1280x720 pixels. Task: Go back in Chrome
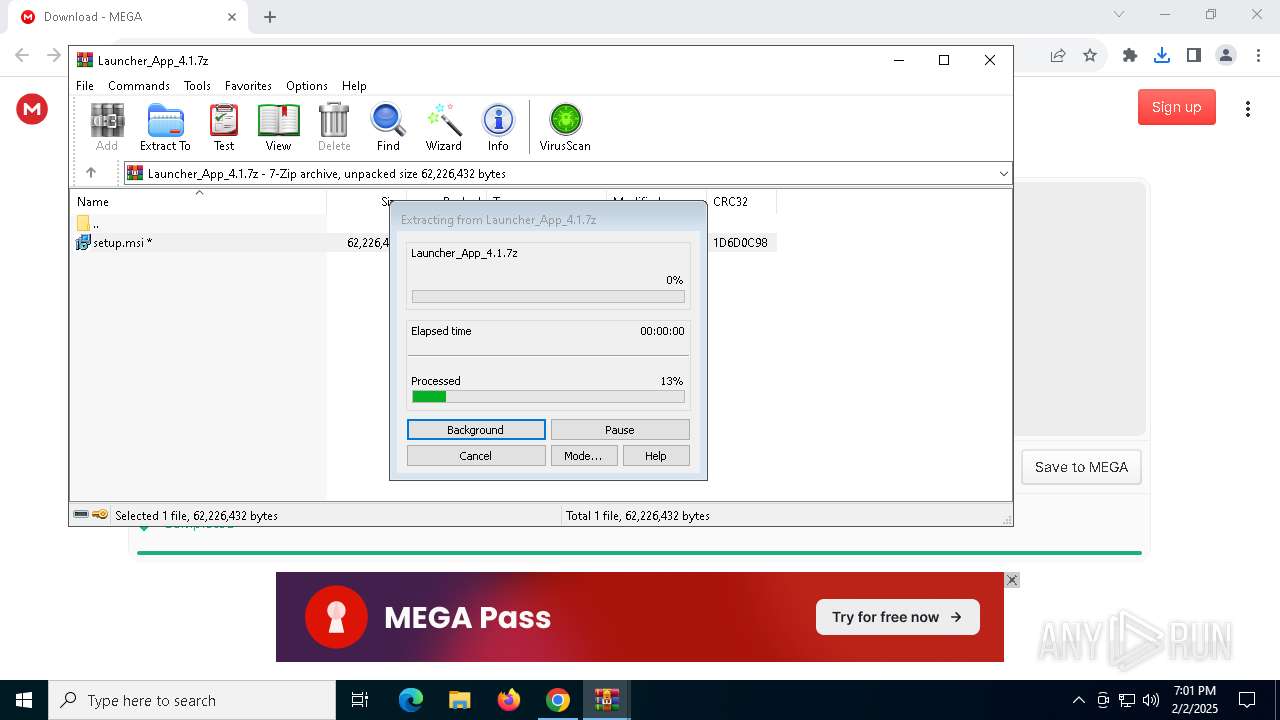tap(22, 56)
